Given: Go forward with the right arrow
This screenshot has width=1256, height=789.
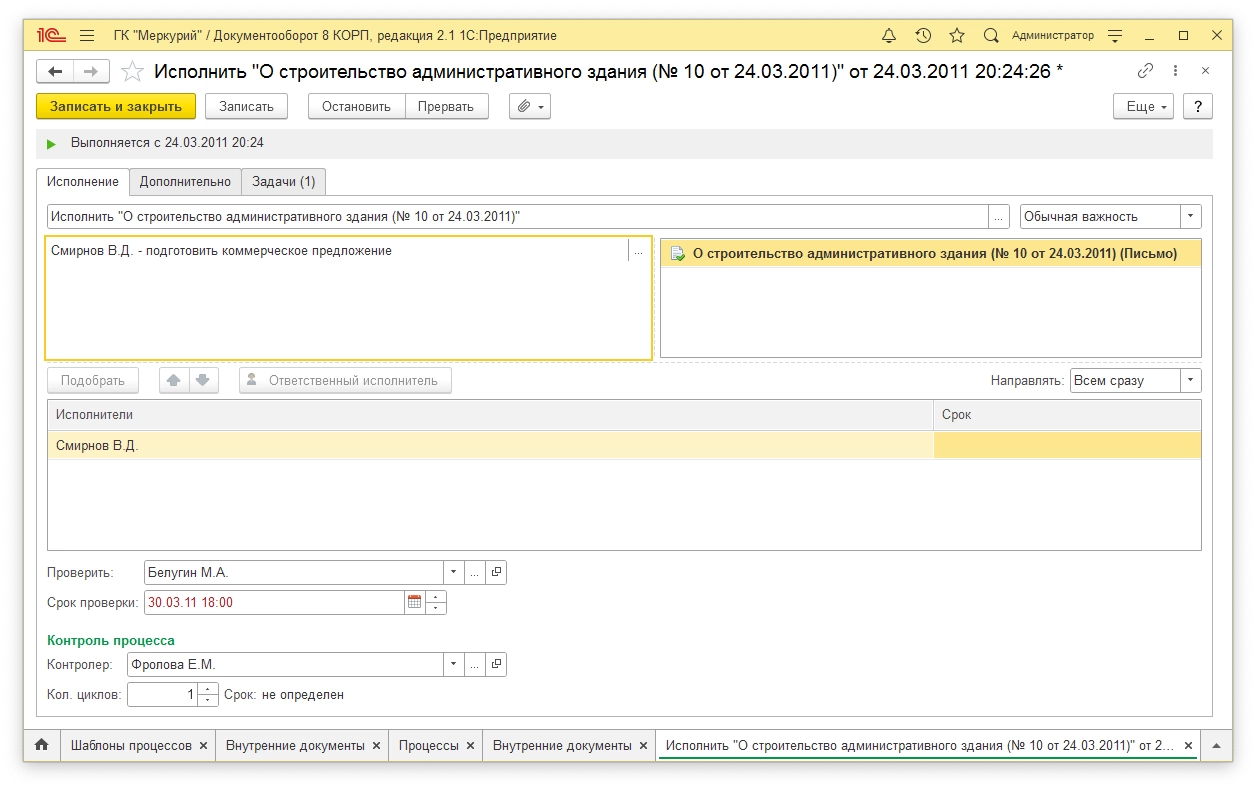Looking at the screenshot, I should click(91, 71).
